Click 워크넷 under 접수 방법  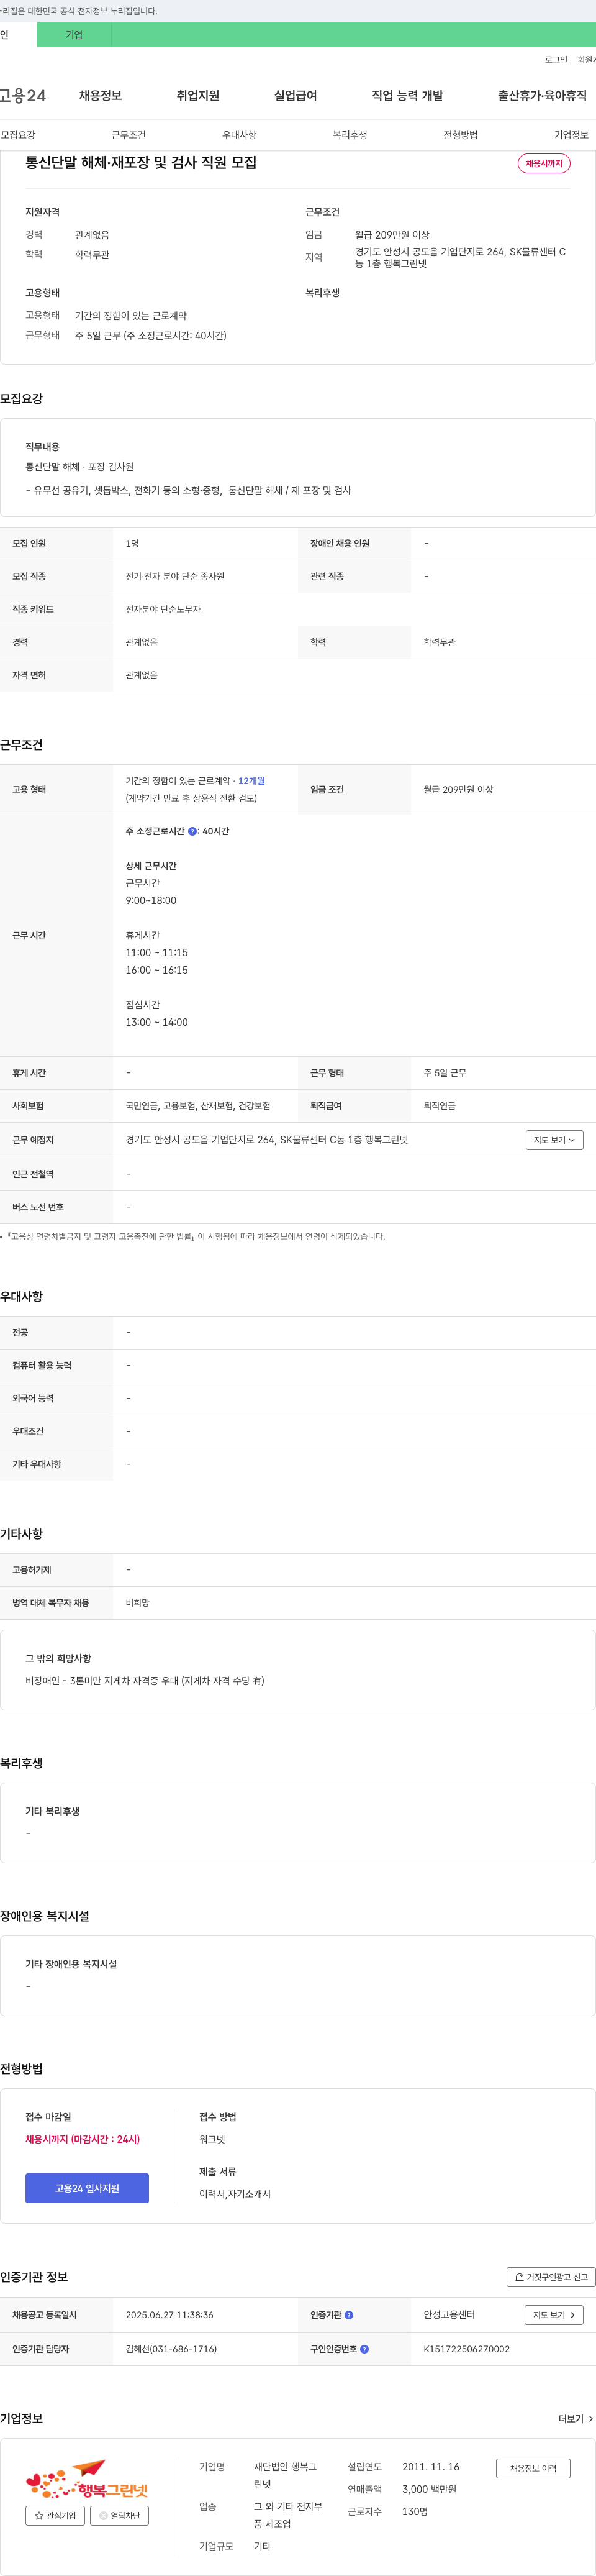point(212,2139)
